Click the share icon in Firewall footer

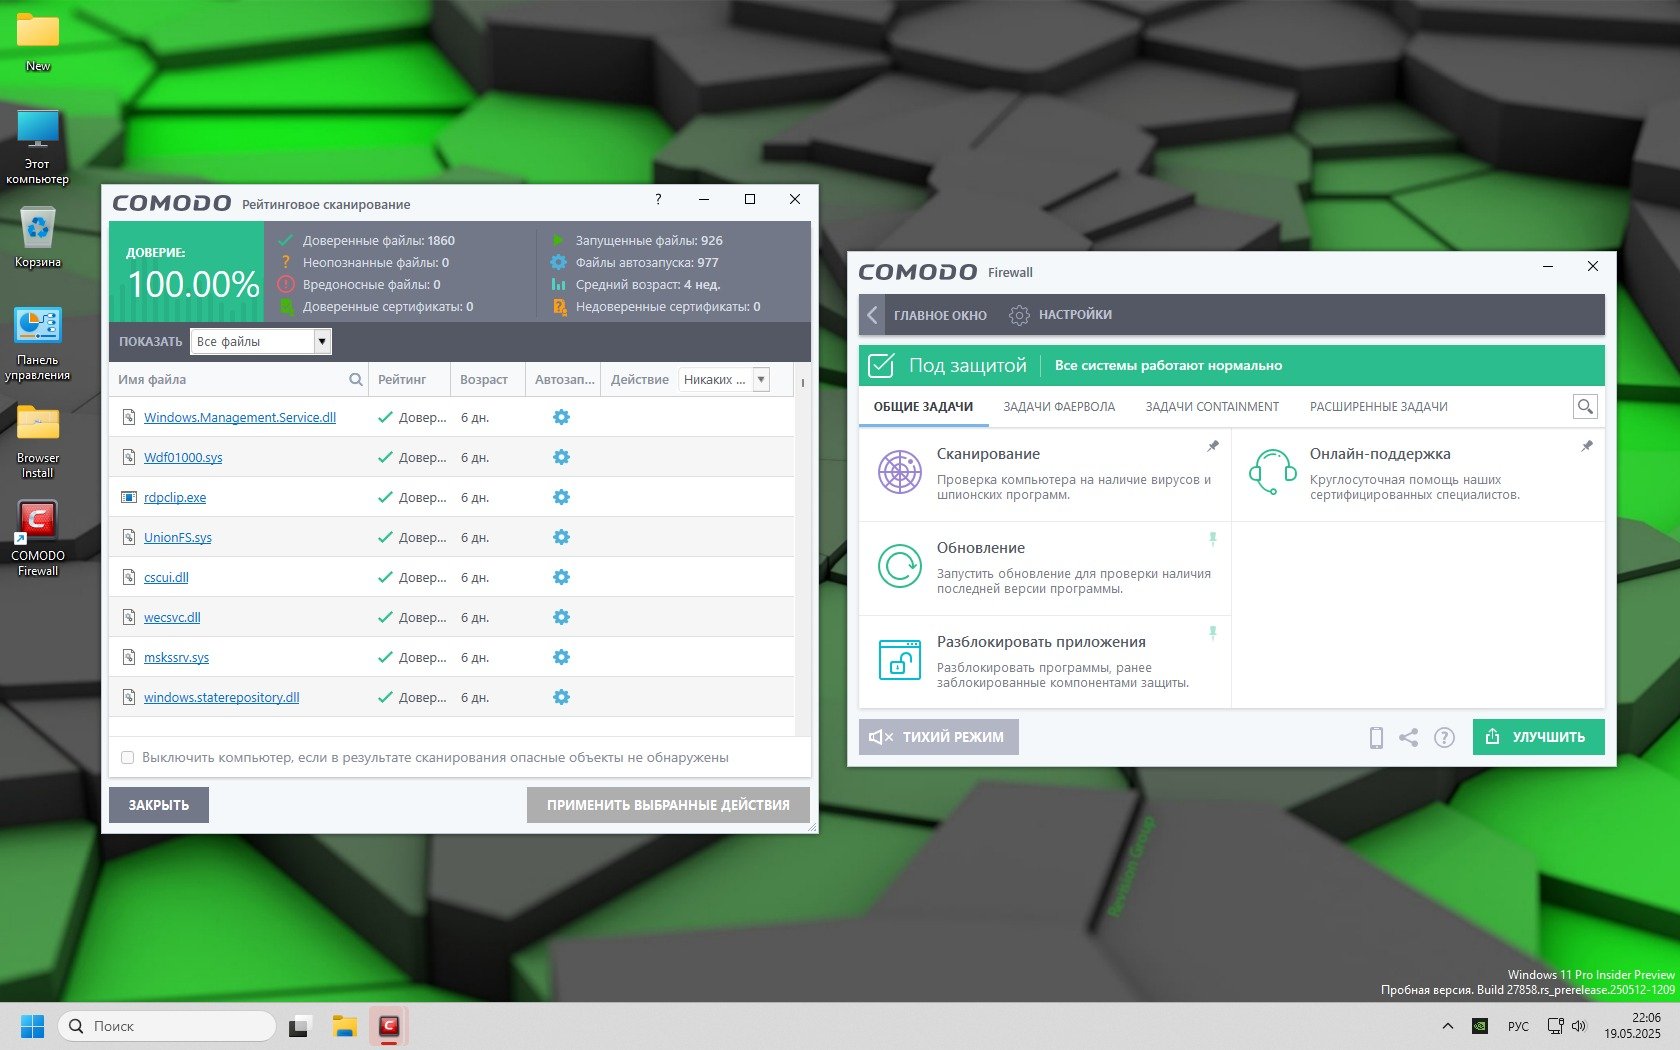pos(1409,738)
